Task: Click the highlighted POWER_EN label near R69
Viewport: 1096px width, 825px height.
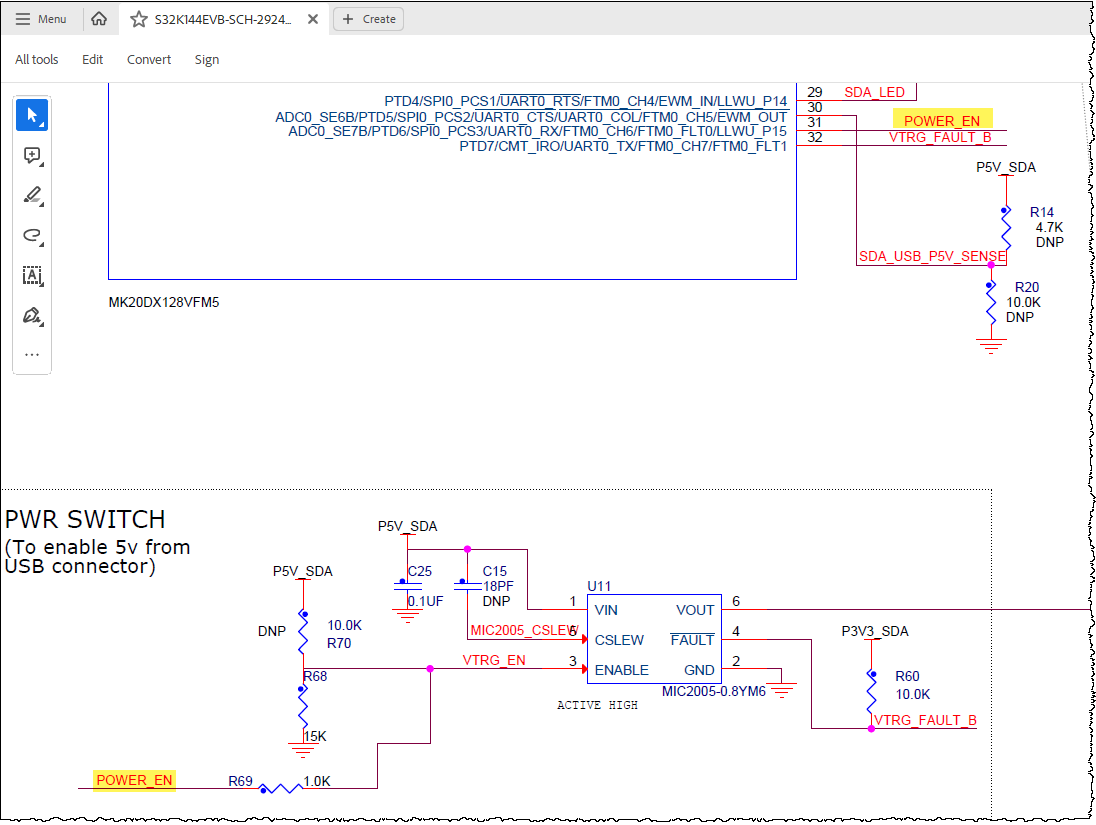Action: tap(134, 780)
